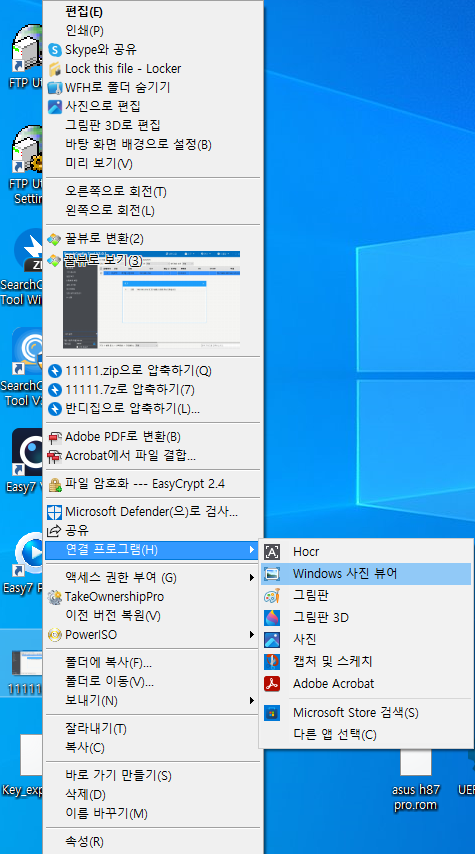
Task: Click the image preview thumbnail in menu
Action: [x=151, y=300]
